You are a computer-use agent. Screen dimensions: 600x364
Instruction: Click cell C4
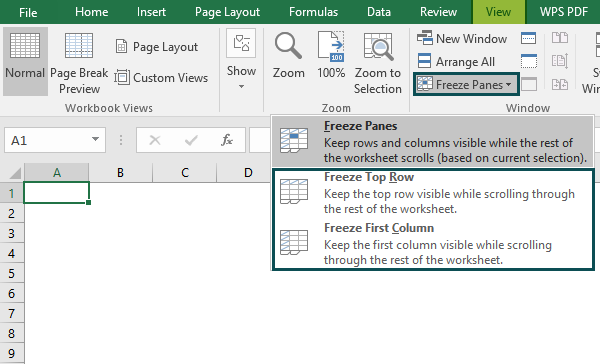point(185,253)
